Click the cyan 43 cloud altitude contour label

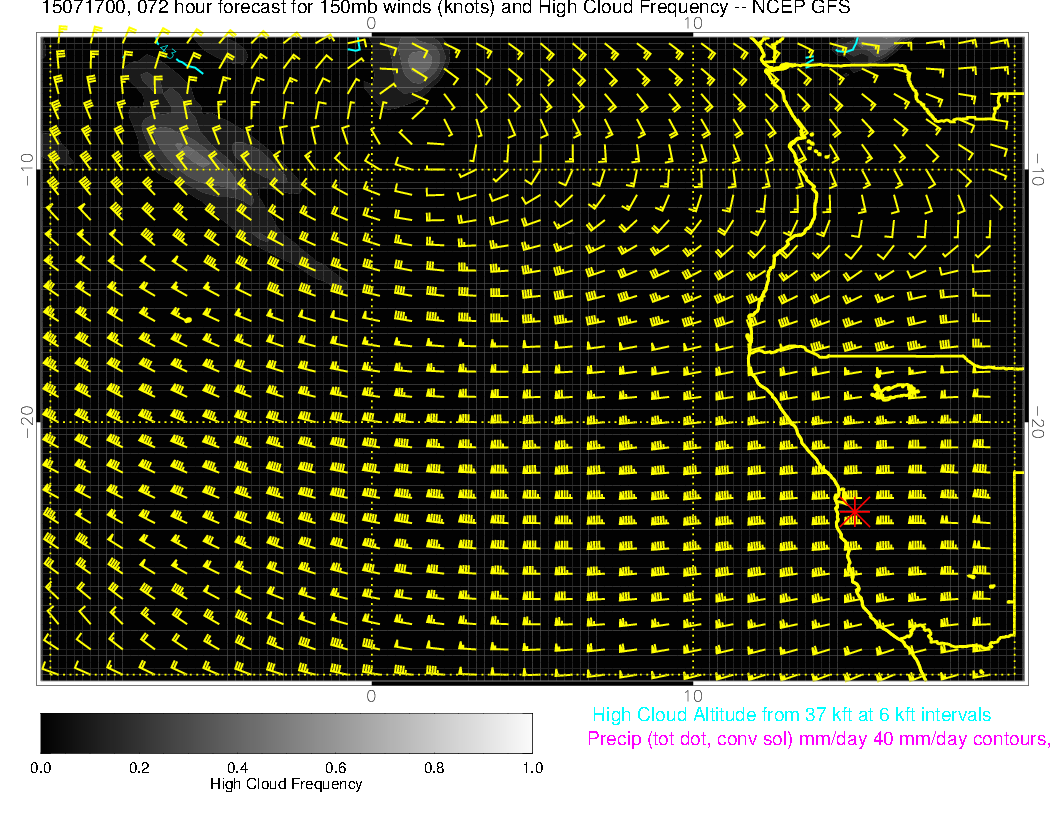(168, 52)
